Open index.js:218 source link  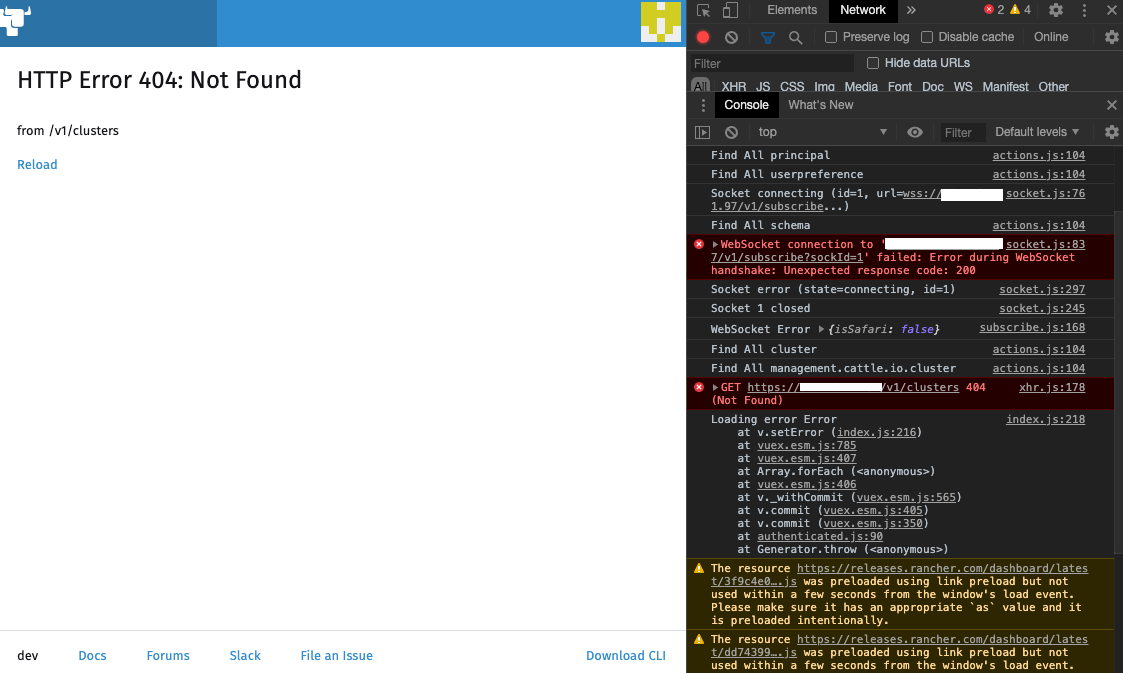pos(1045,420)
